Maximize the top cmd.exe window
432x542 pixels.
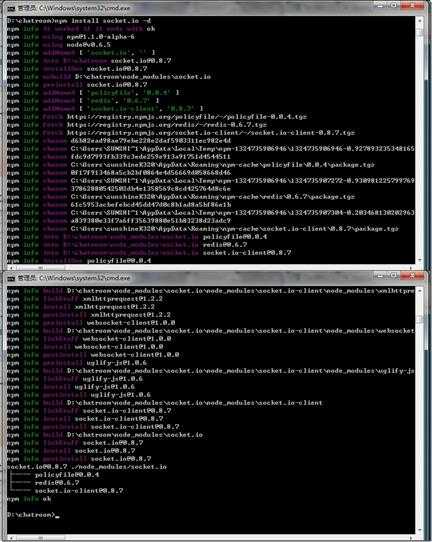point(394,6)
